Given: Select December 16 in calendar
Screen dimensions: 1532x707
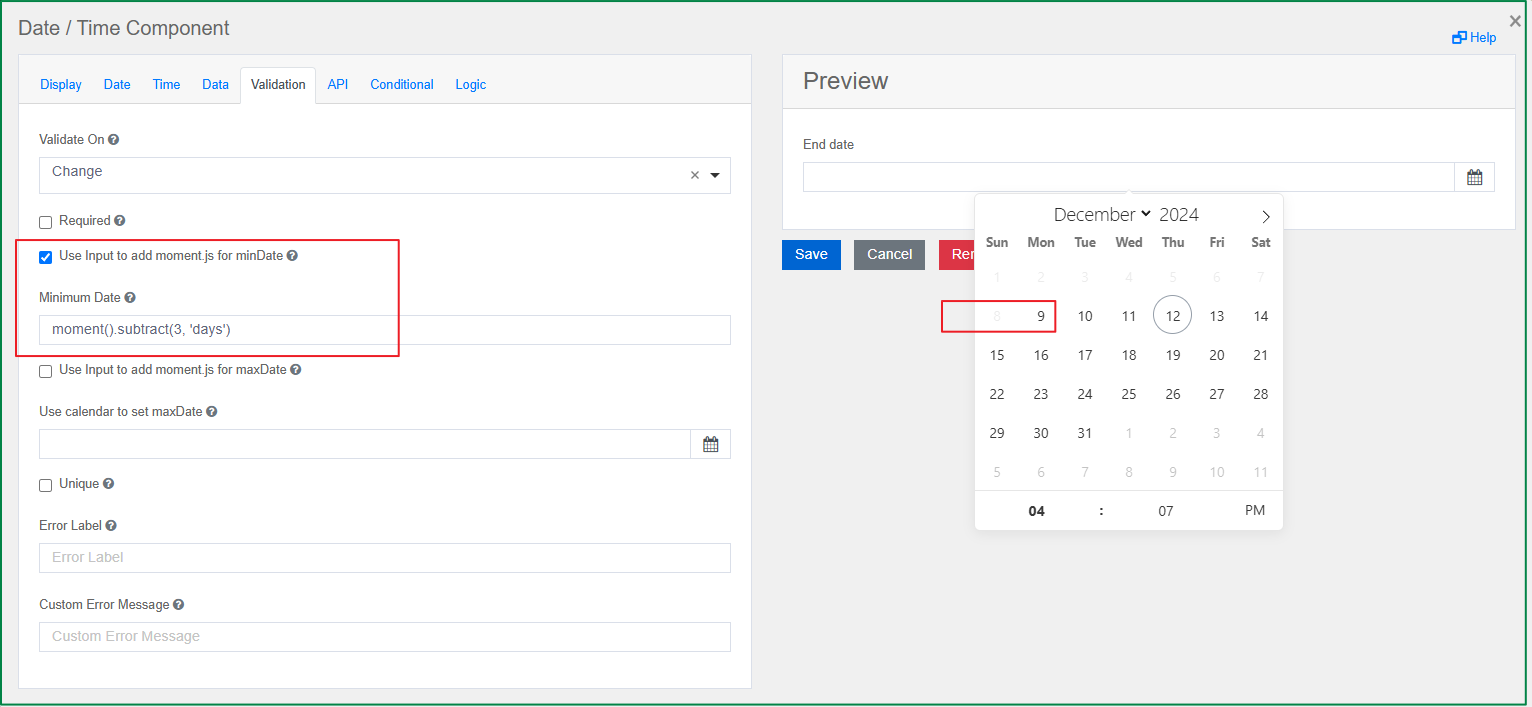Looking at the screenshot, I should [x=1041, y=355].
